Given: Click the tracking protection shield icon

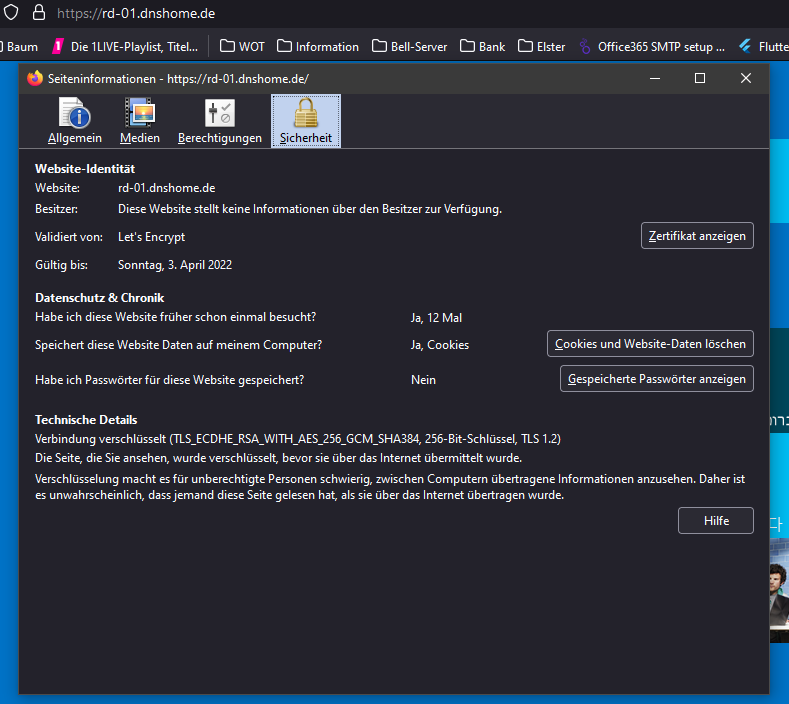Looking at the screenshot, I should (x=10, y=14).
